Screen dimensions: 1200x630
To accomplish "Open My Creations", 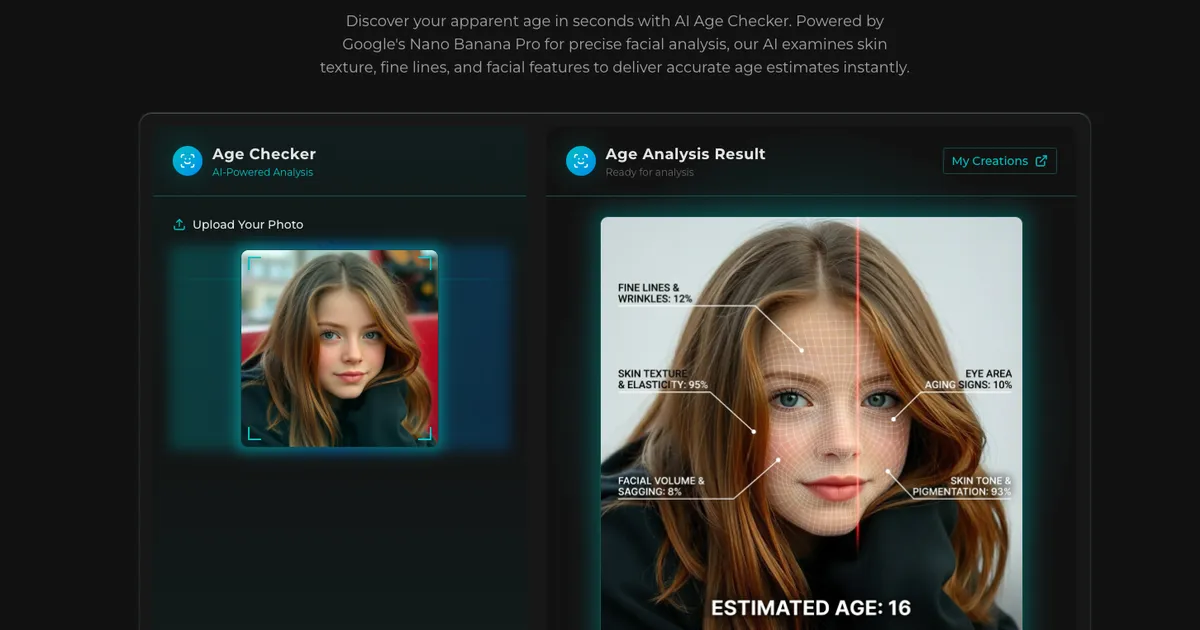I will coord(999,160).
